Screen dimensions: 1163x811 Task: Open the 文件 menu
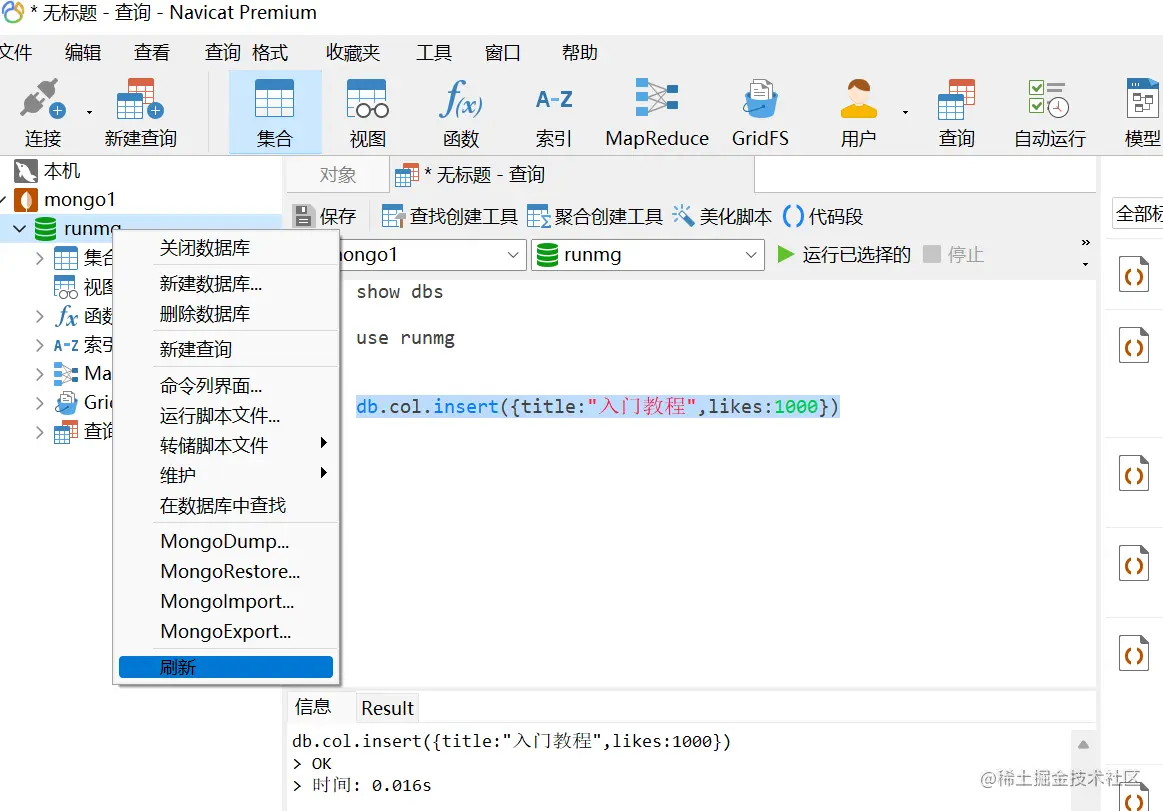click(16, 53)
